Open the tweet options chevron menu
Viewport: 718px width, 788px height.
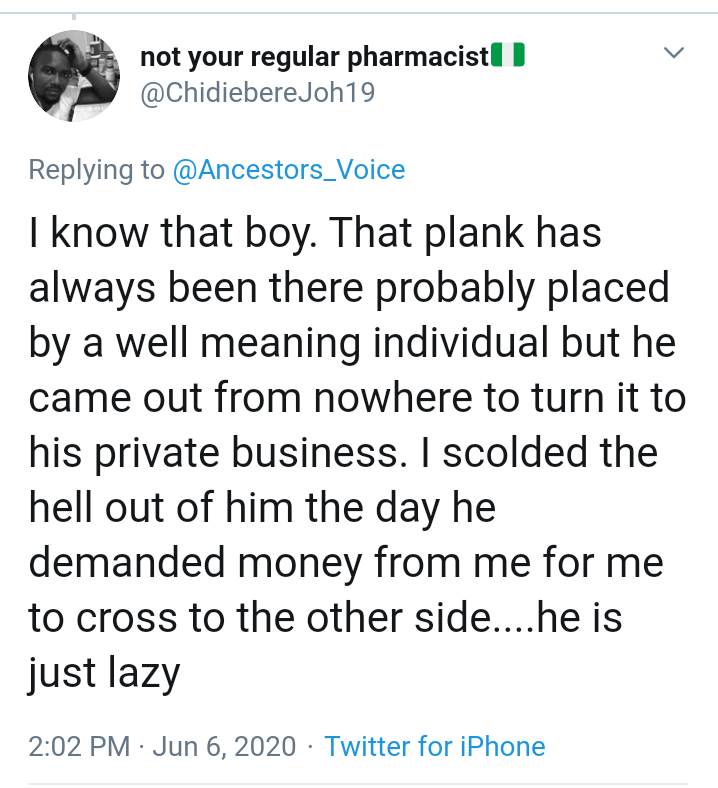(675, 52)
